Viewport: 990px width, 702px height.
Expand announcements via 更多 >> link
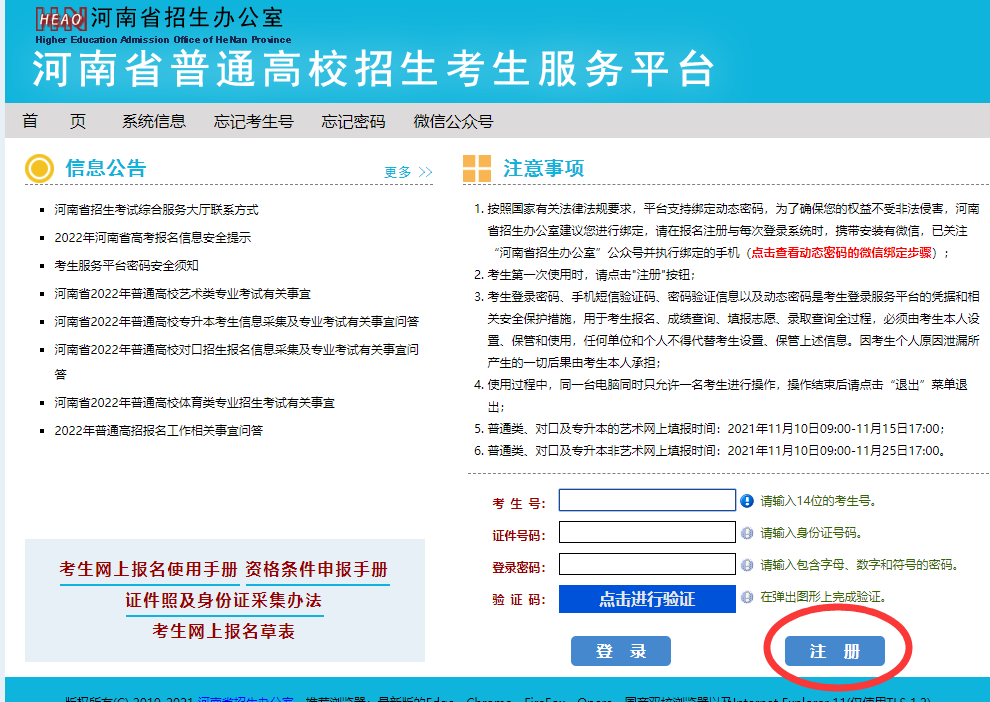408,172
